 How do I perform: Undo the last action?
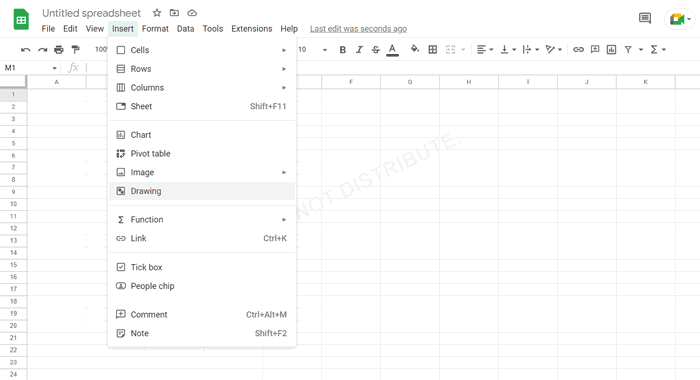click(x=25, y=50)
